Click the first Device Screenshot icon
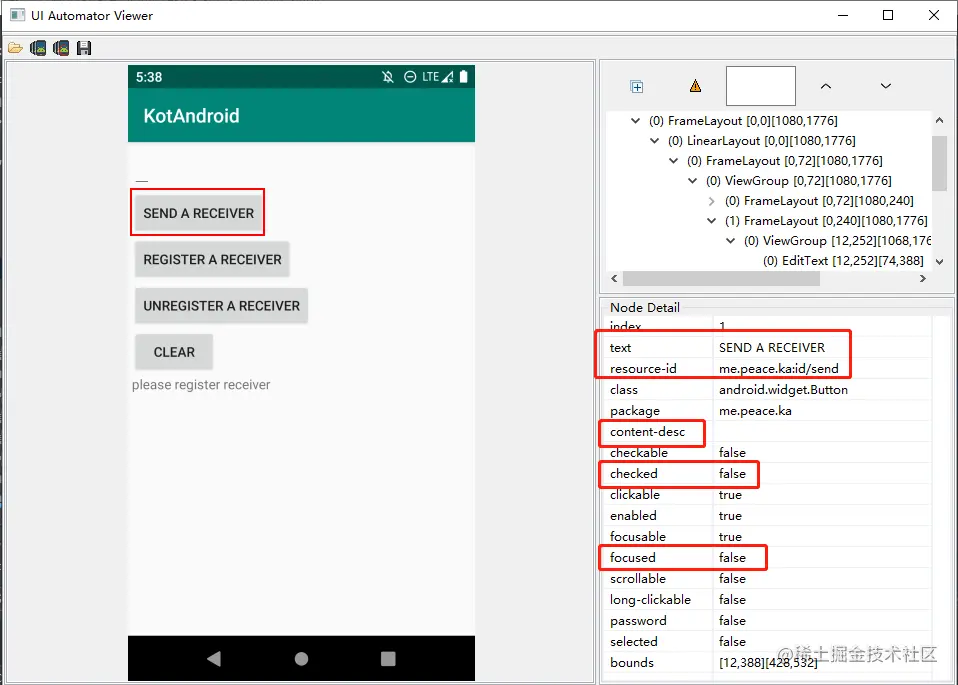 pyautogui.click(x=38, y=48)
